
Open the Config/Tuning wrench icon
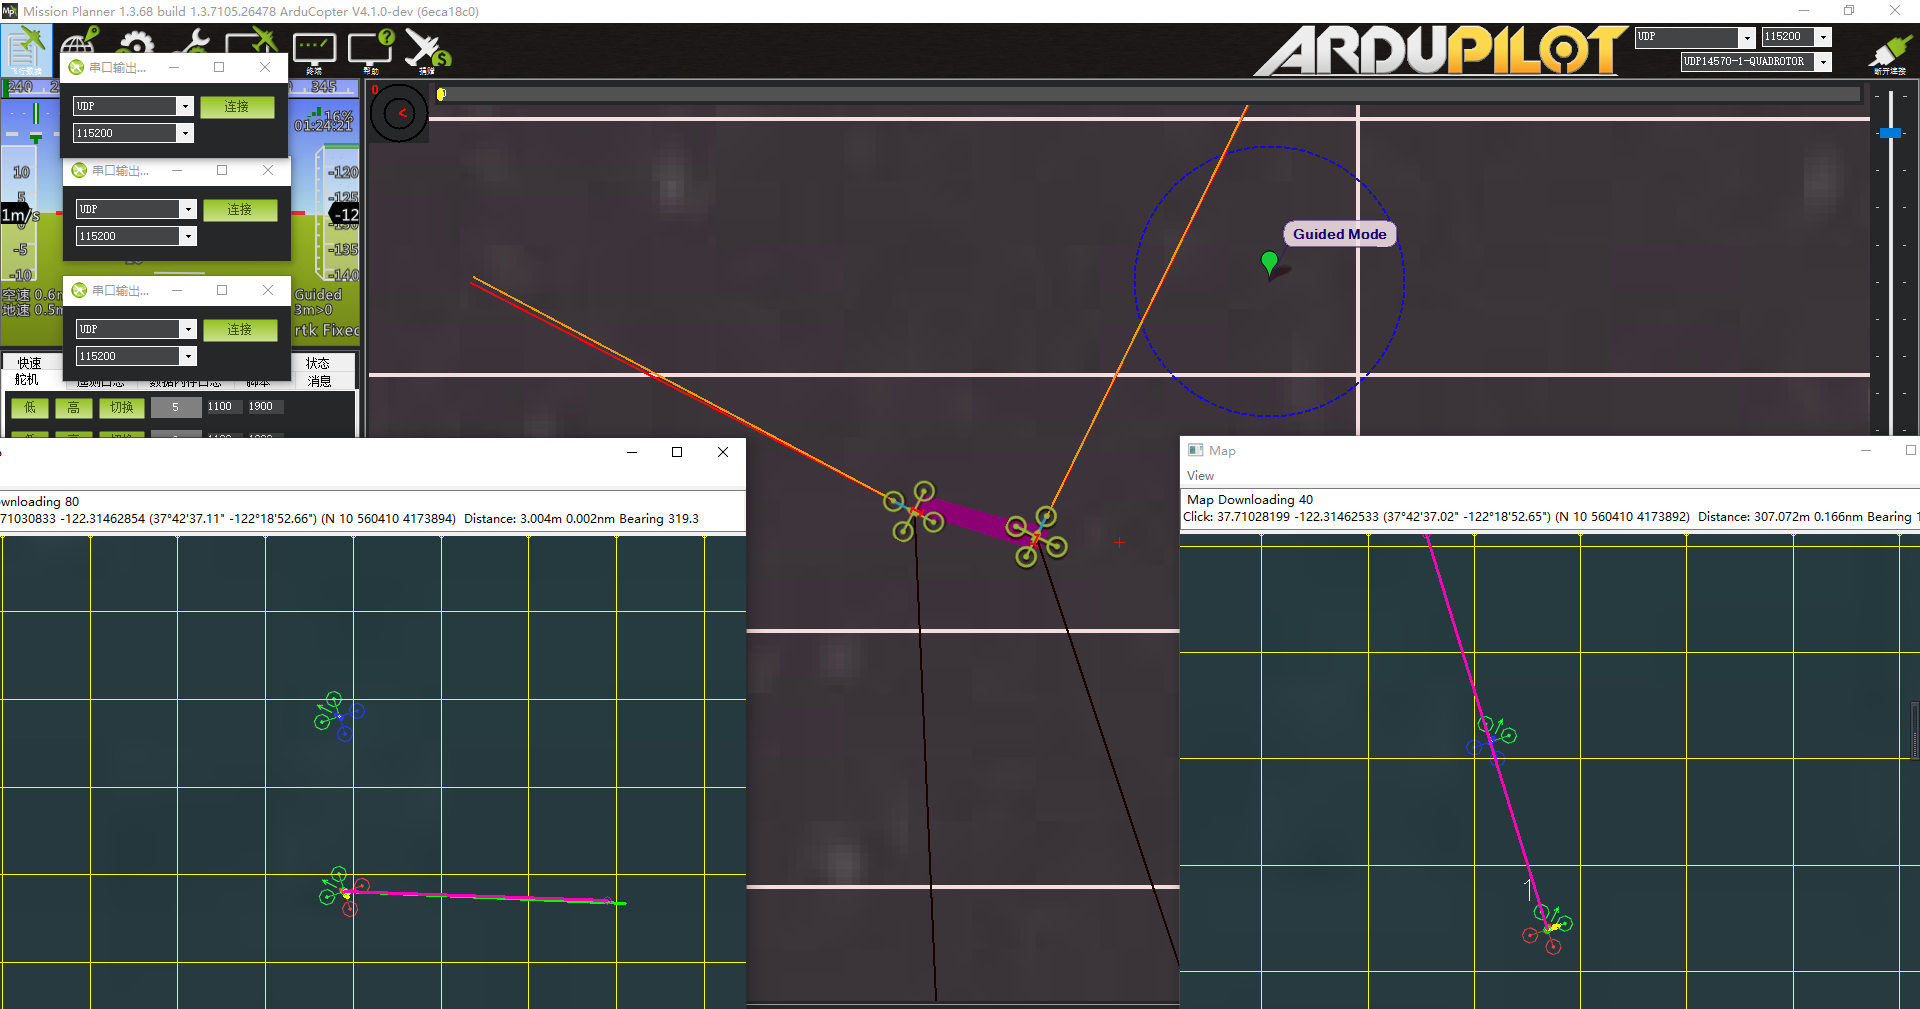(x=192, y=42)
